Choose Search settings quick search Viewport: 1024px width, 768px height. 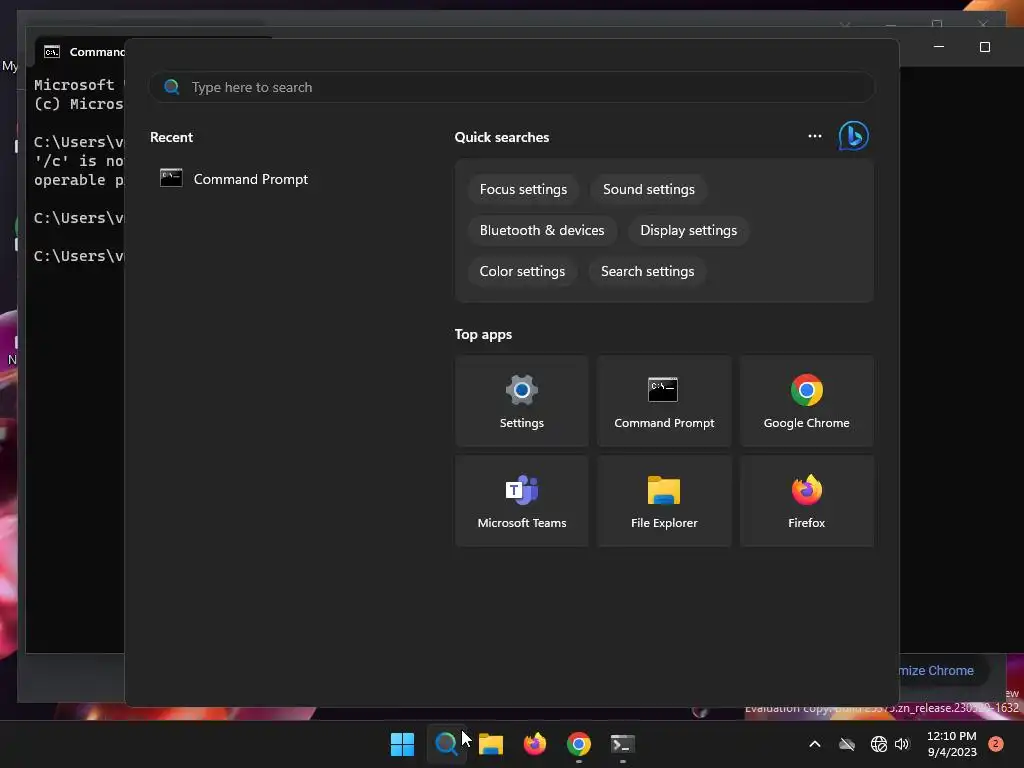click(647, 272)
